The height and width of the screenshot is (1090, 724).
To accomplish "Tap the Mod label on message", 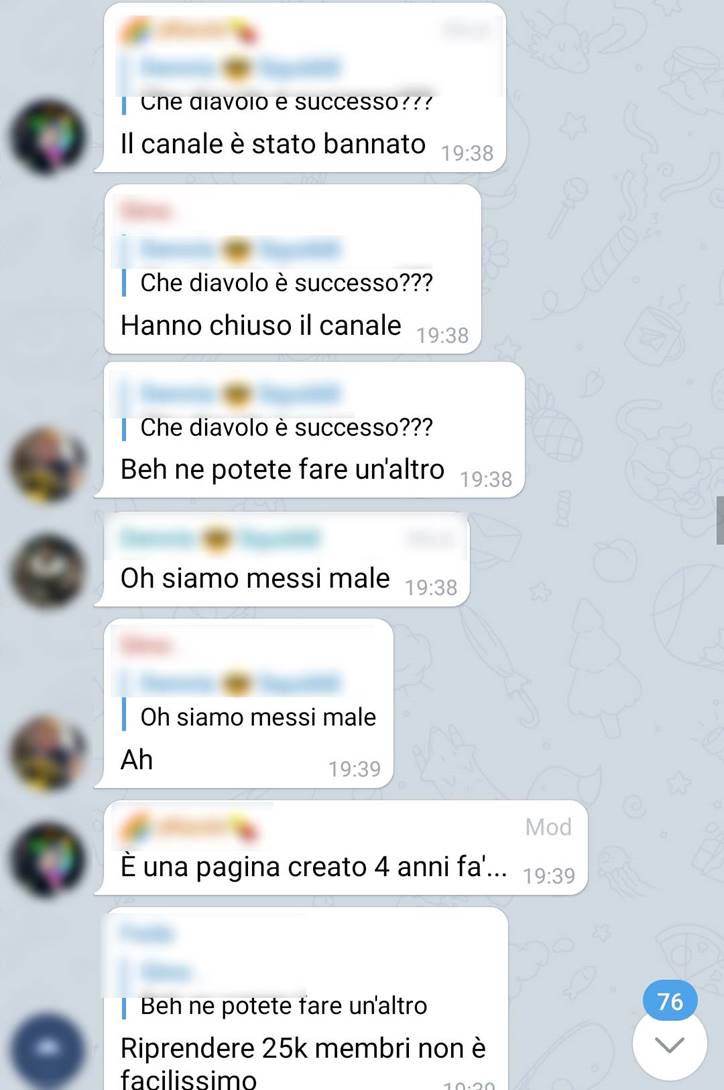I will [x=548, y=827].
